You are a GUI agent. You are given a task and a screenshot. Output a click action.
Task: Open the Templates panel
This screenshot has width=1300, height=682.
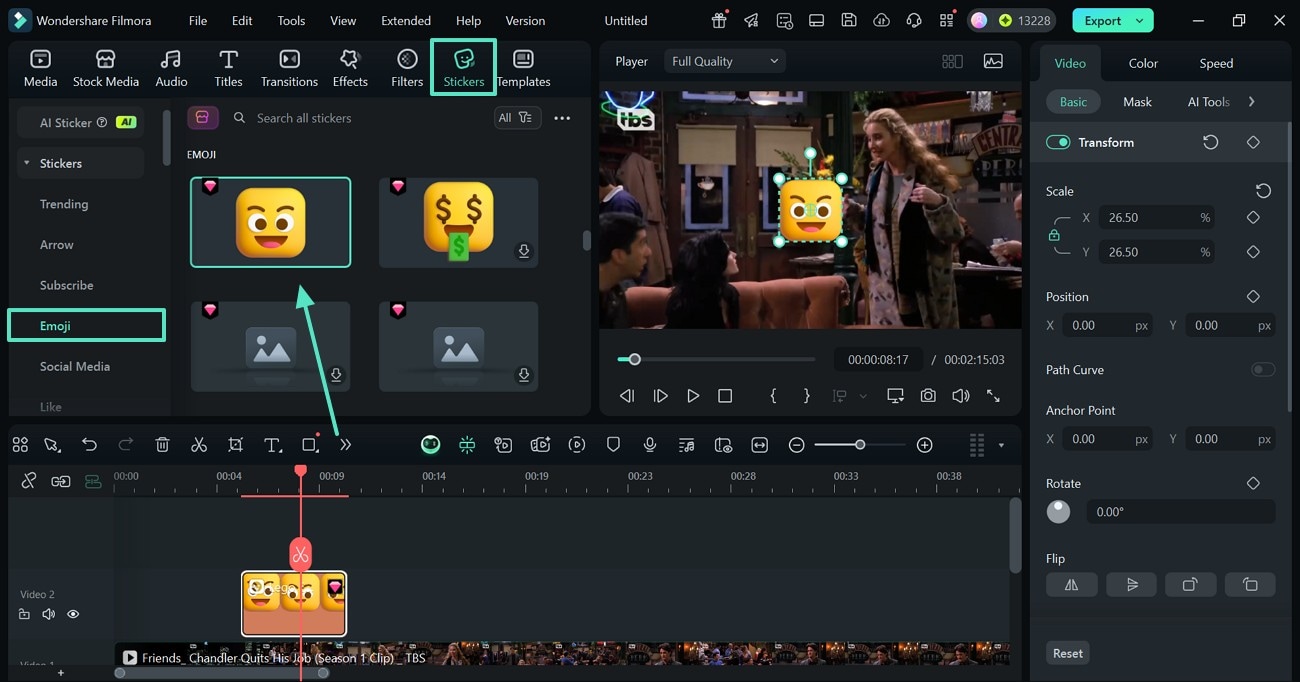(x=523, y=67)
